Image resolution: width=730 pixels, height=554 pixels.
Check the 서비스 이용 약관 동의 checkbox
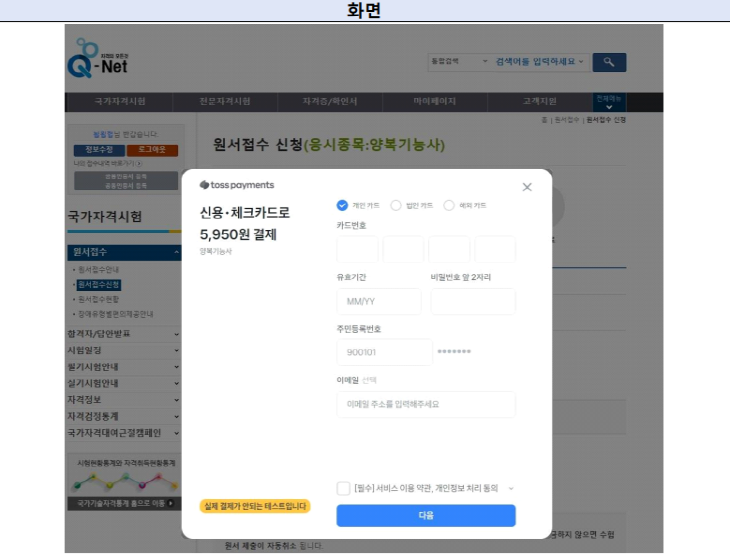(343, 488)
